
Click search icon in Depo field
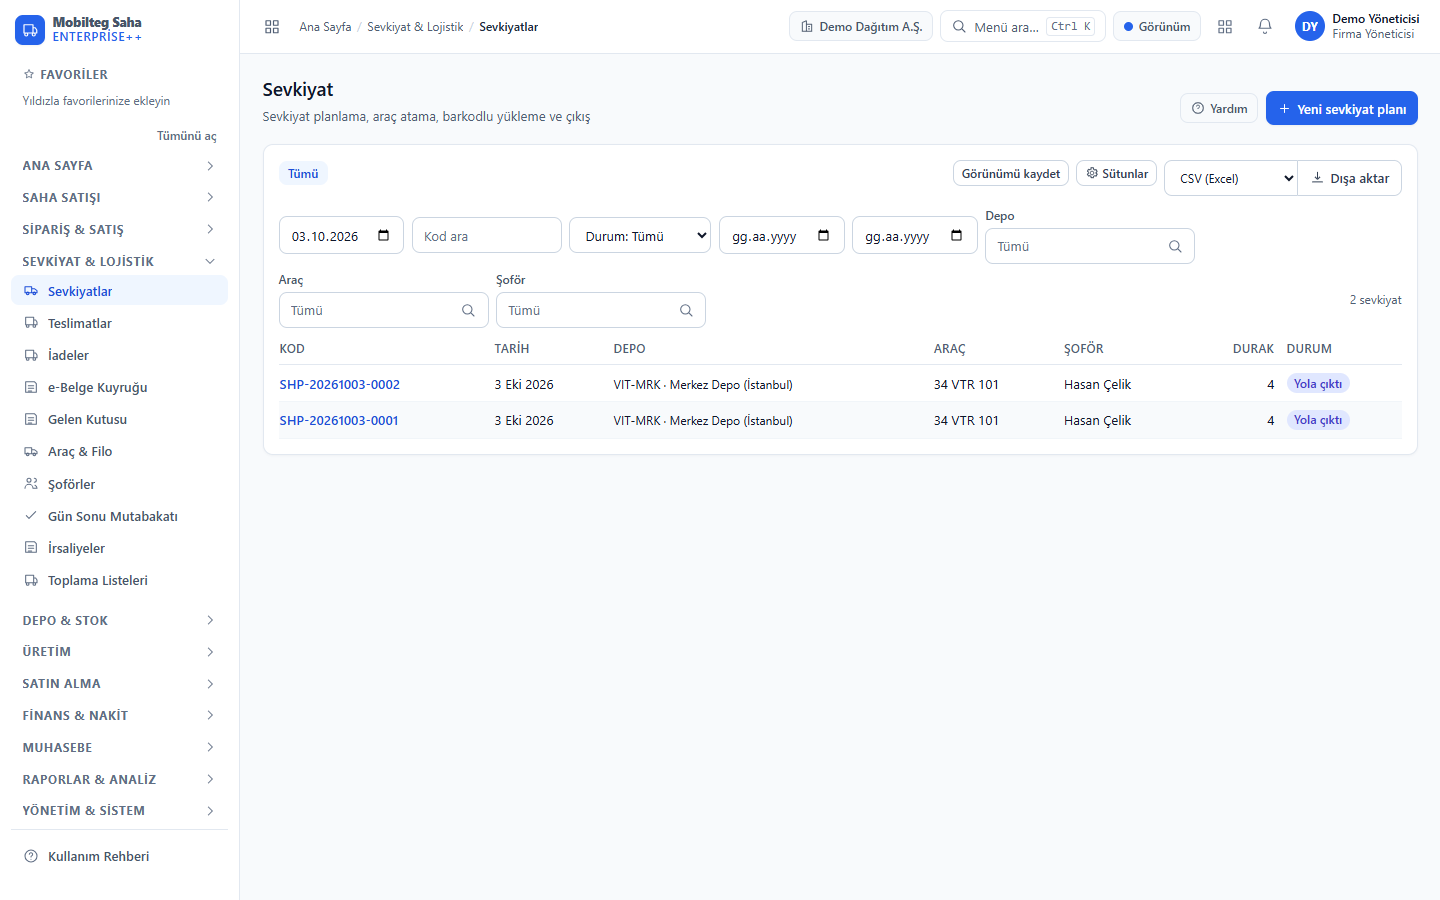coord(1175,246)
